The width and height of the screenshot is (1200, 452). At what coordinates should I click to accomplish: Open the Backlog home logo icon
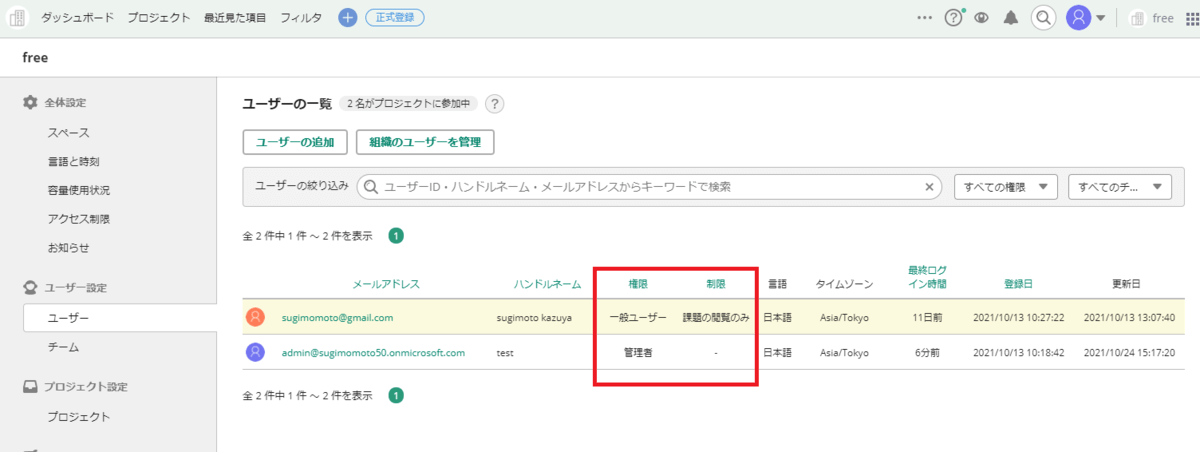[18, 18]
